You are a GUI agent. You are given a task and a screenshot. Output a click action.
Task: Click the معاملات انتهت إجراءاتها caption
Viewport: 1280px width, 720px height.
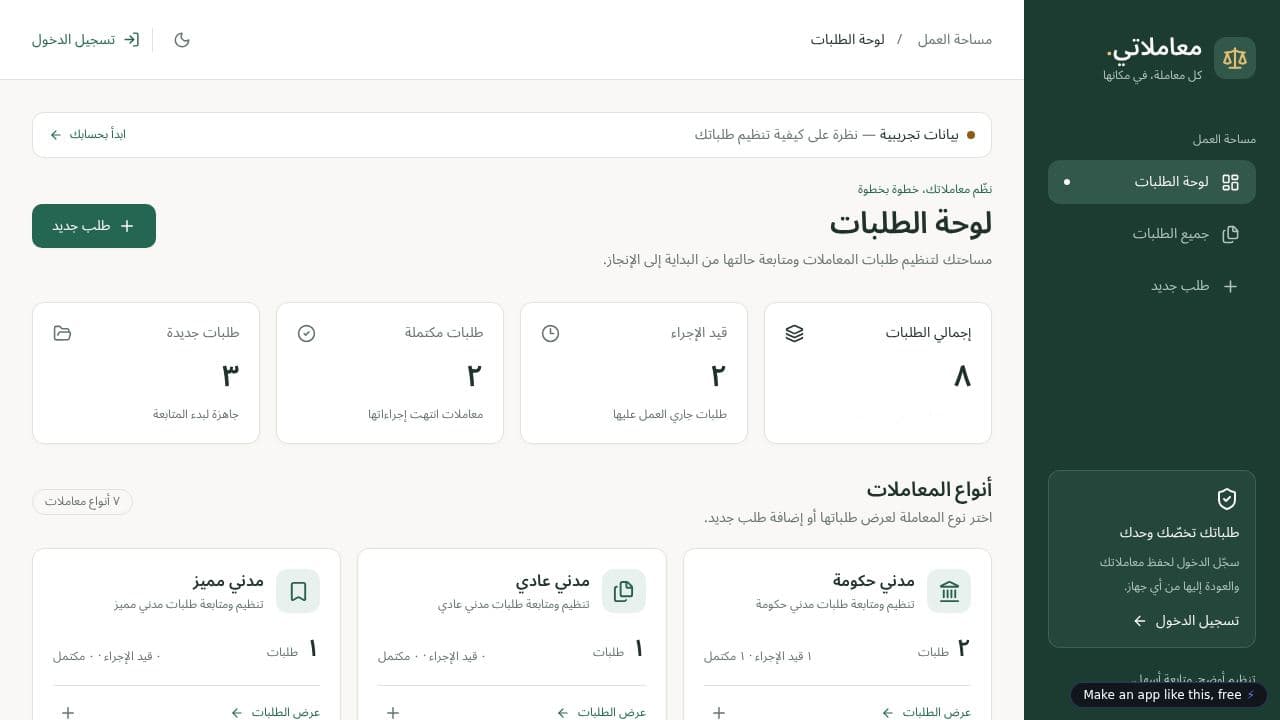426,415
